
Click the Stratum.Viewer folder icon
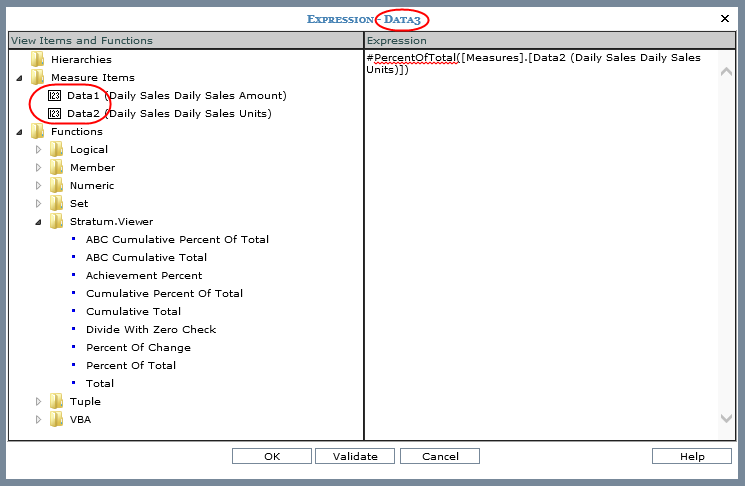tap(57, 222)
